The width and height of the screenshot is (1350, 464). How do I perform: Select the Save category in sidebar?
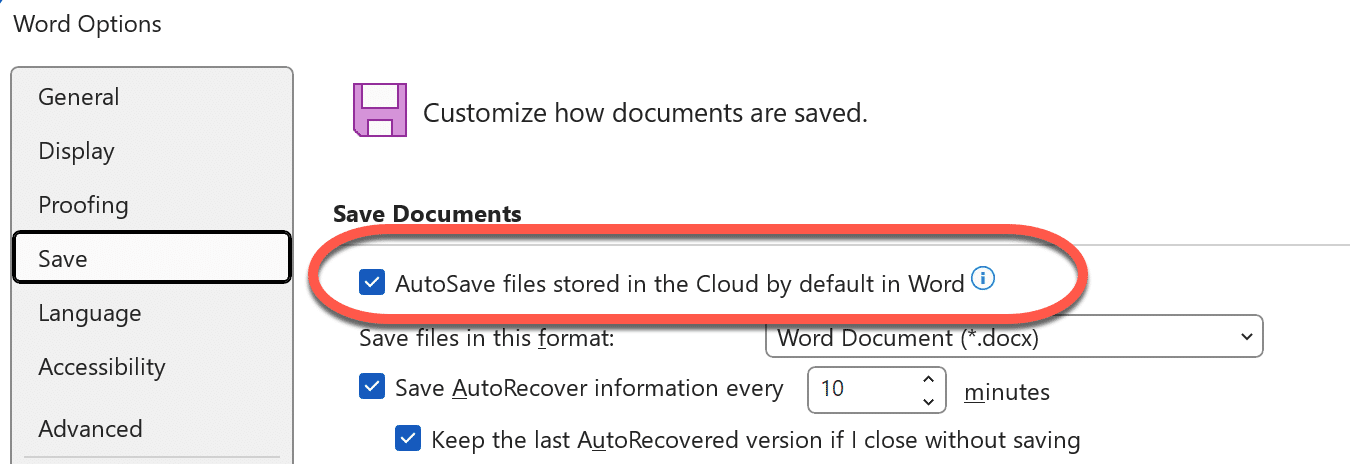click(x=63, y=259)
